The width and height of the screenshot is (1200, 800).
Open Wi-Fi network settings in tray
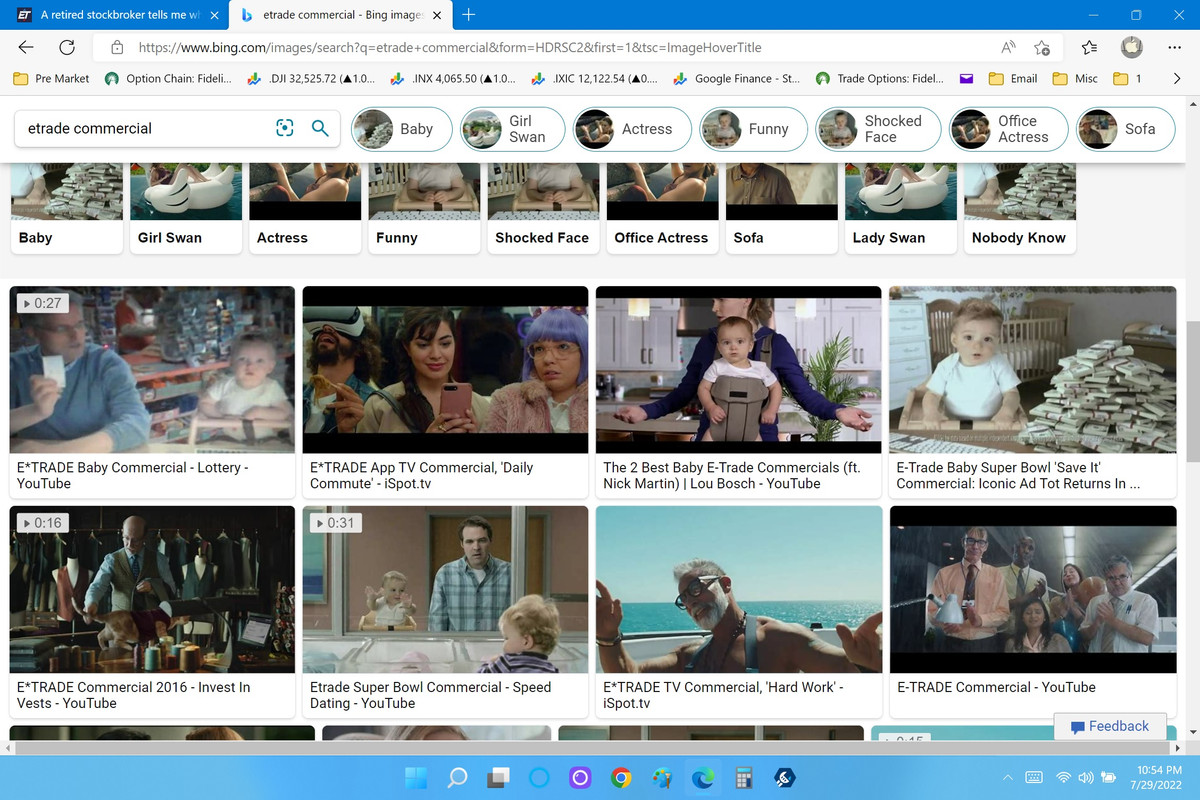click(1064, 777)
